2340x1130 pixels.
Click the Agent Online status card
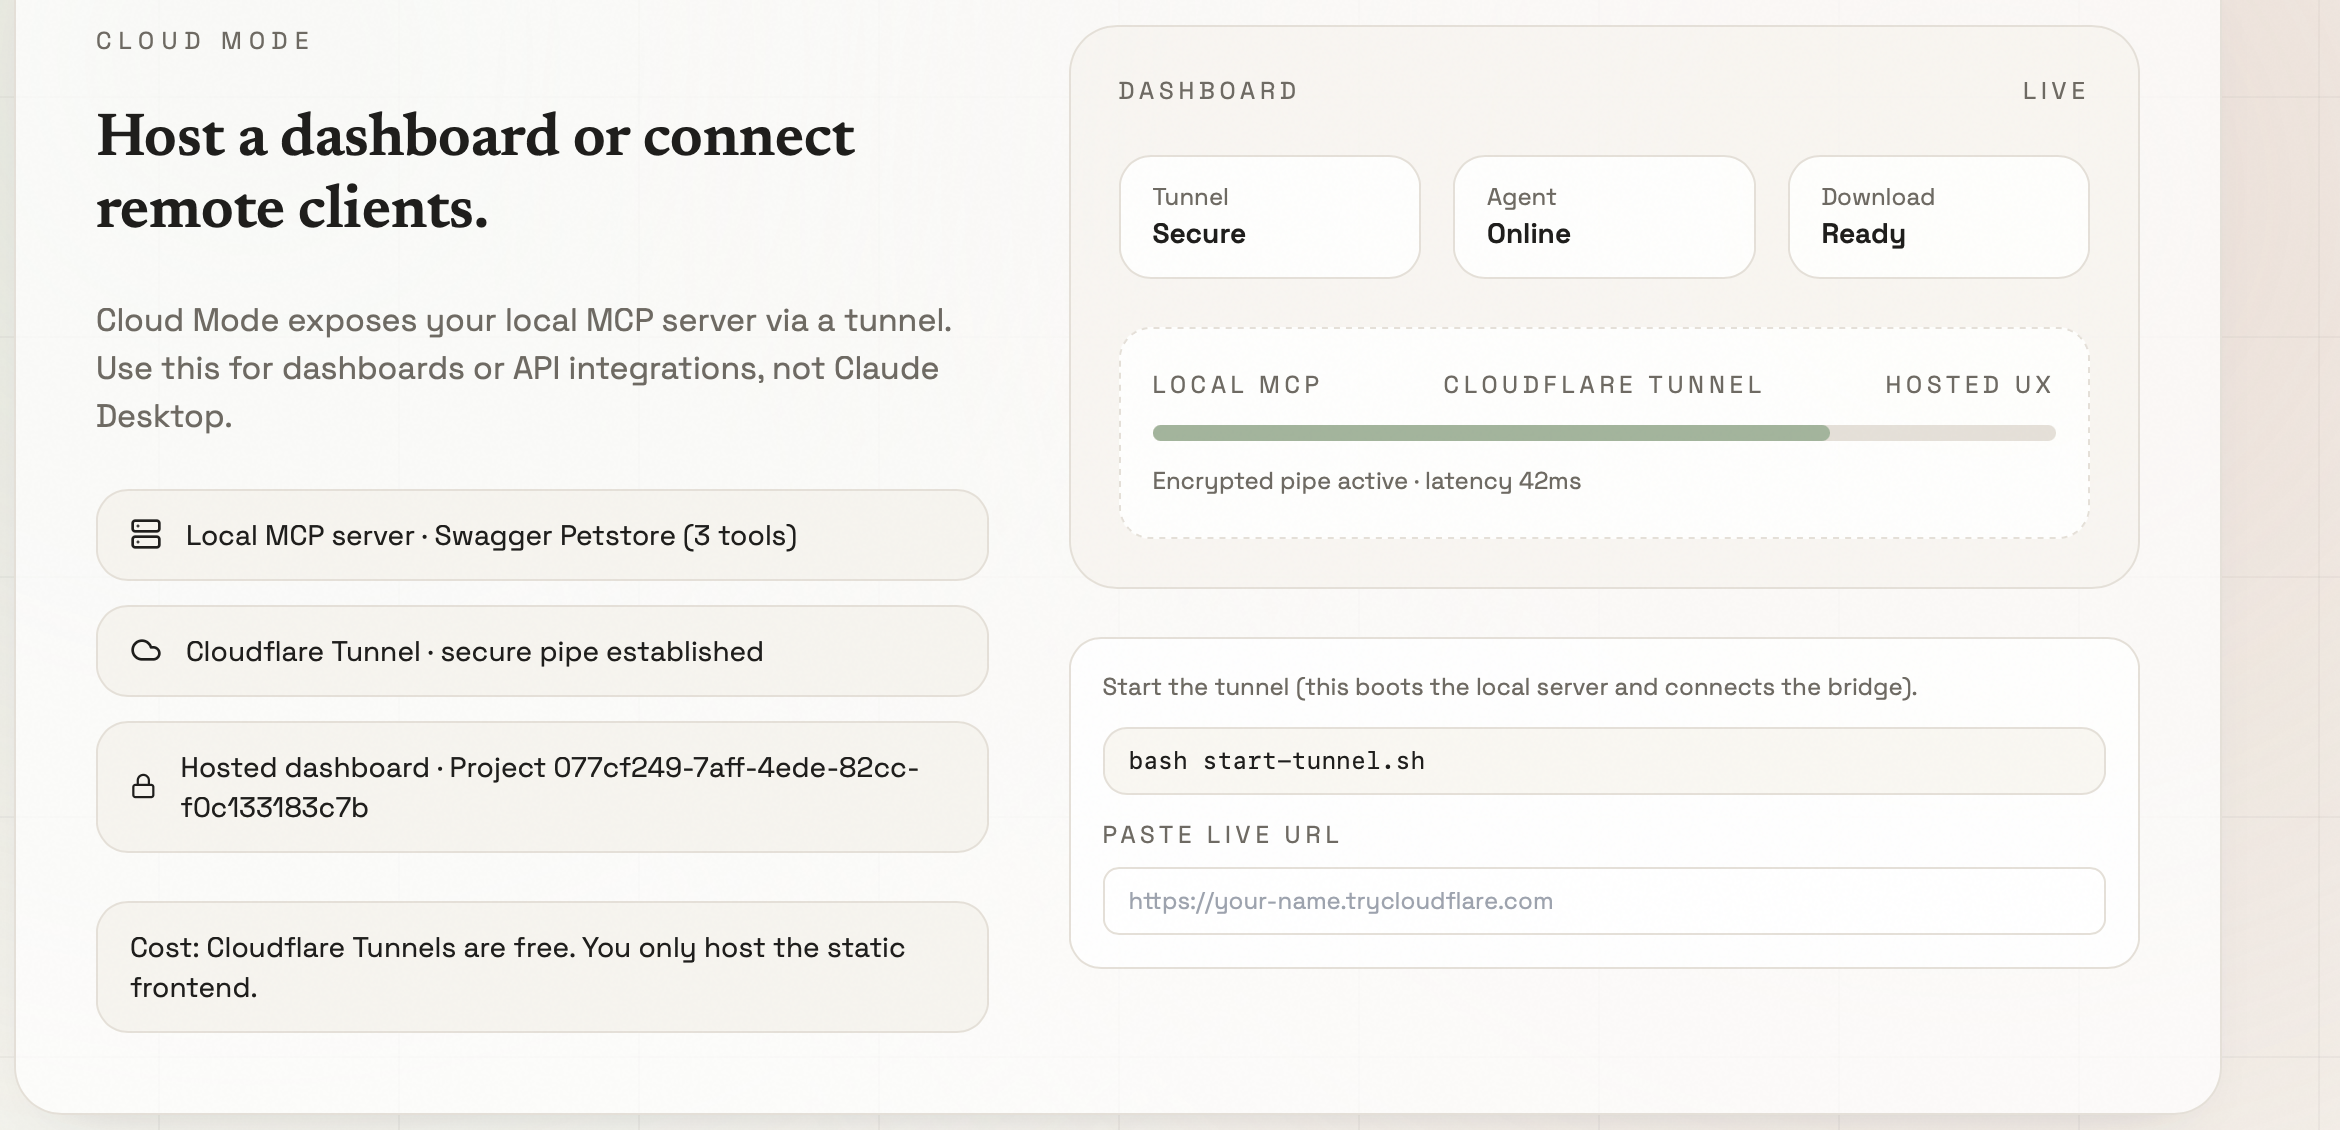(x=1603, y=217)
